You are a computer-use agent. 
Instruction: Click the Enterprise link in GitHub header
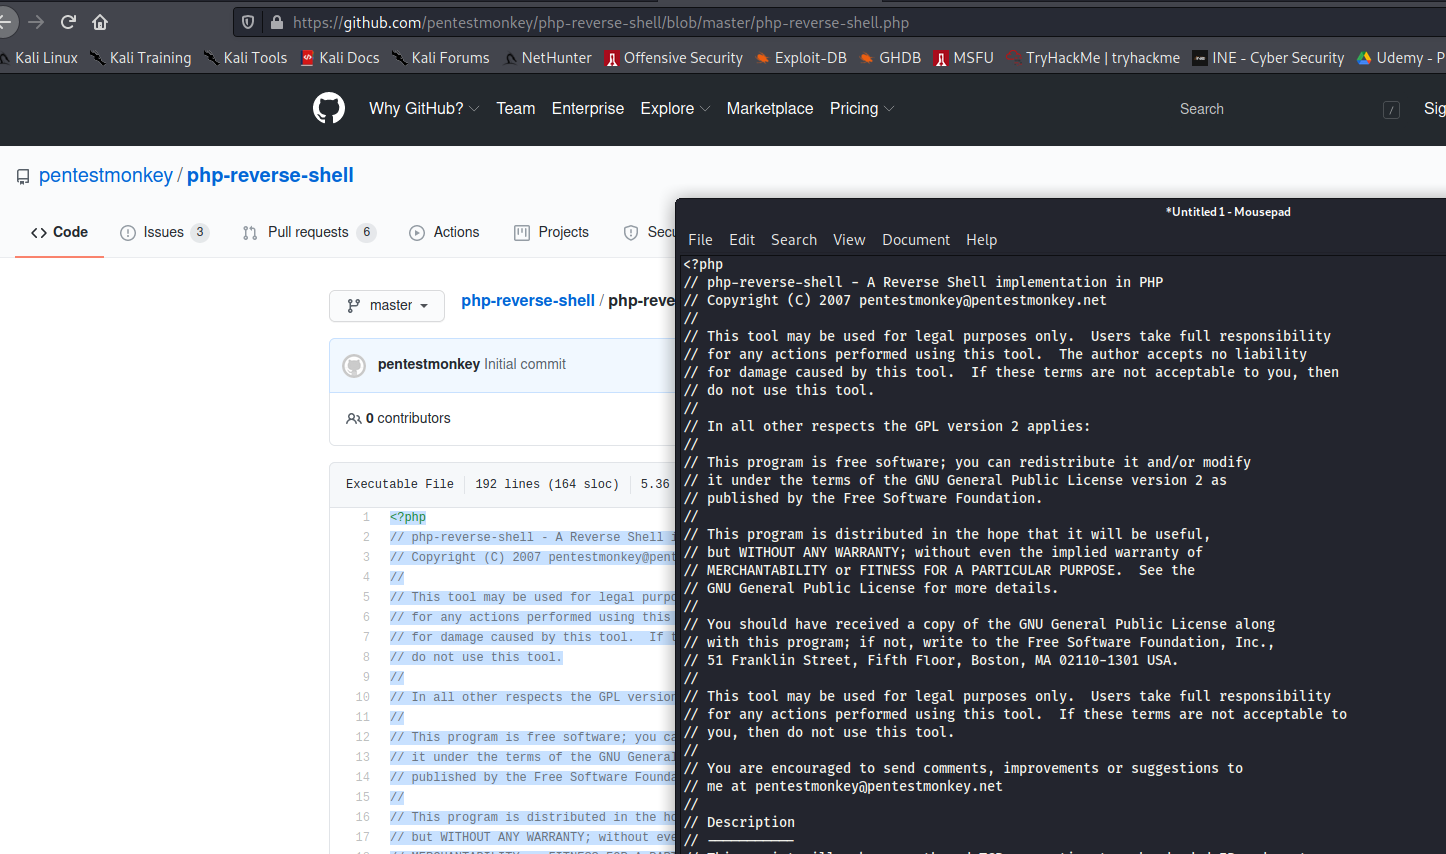click(588, 108)
